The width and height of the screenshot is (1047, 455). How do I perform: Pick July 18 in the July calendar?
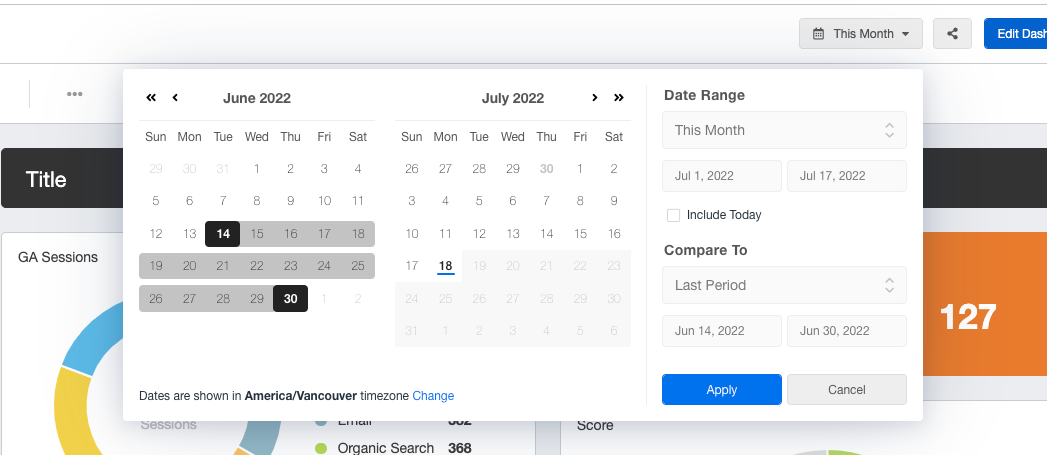tap(446, 266)
